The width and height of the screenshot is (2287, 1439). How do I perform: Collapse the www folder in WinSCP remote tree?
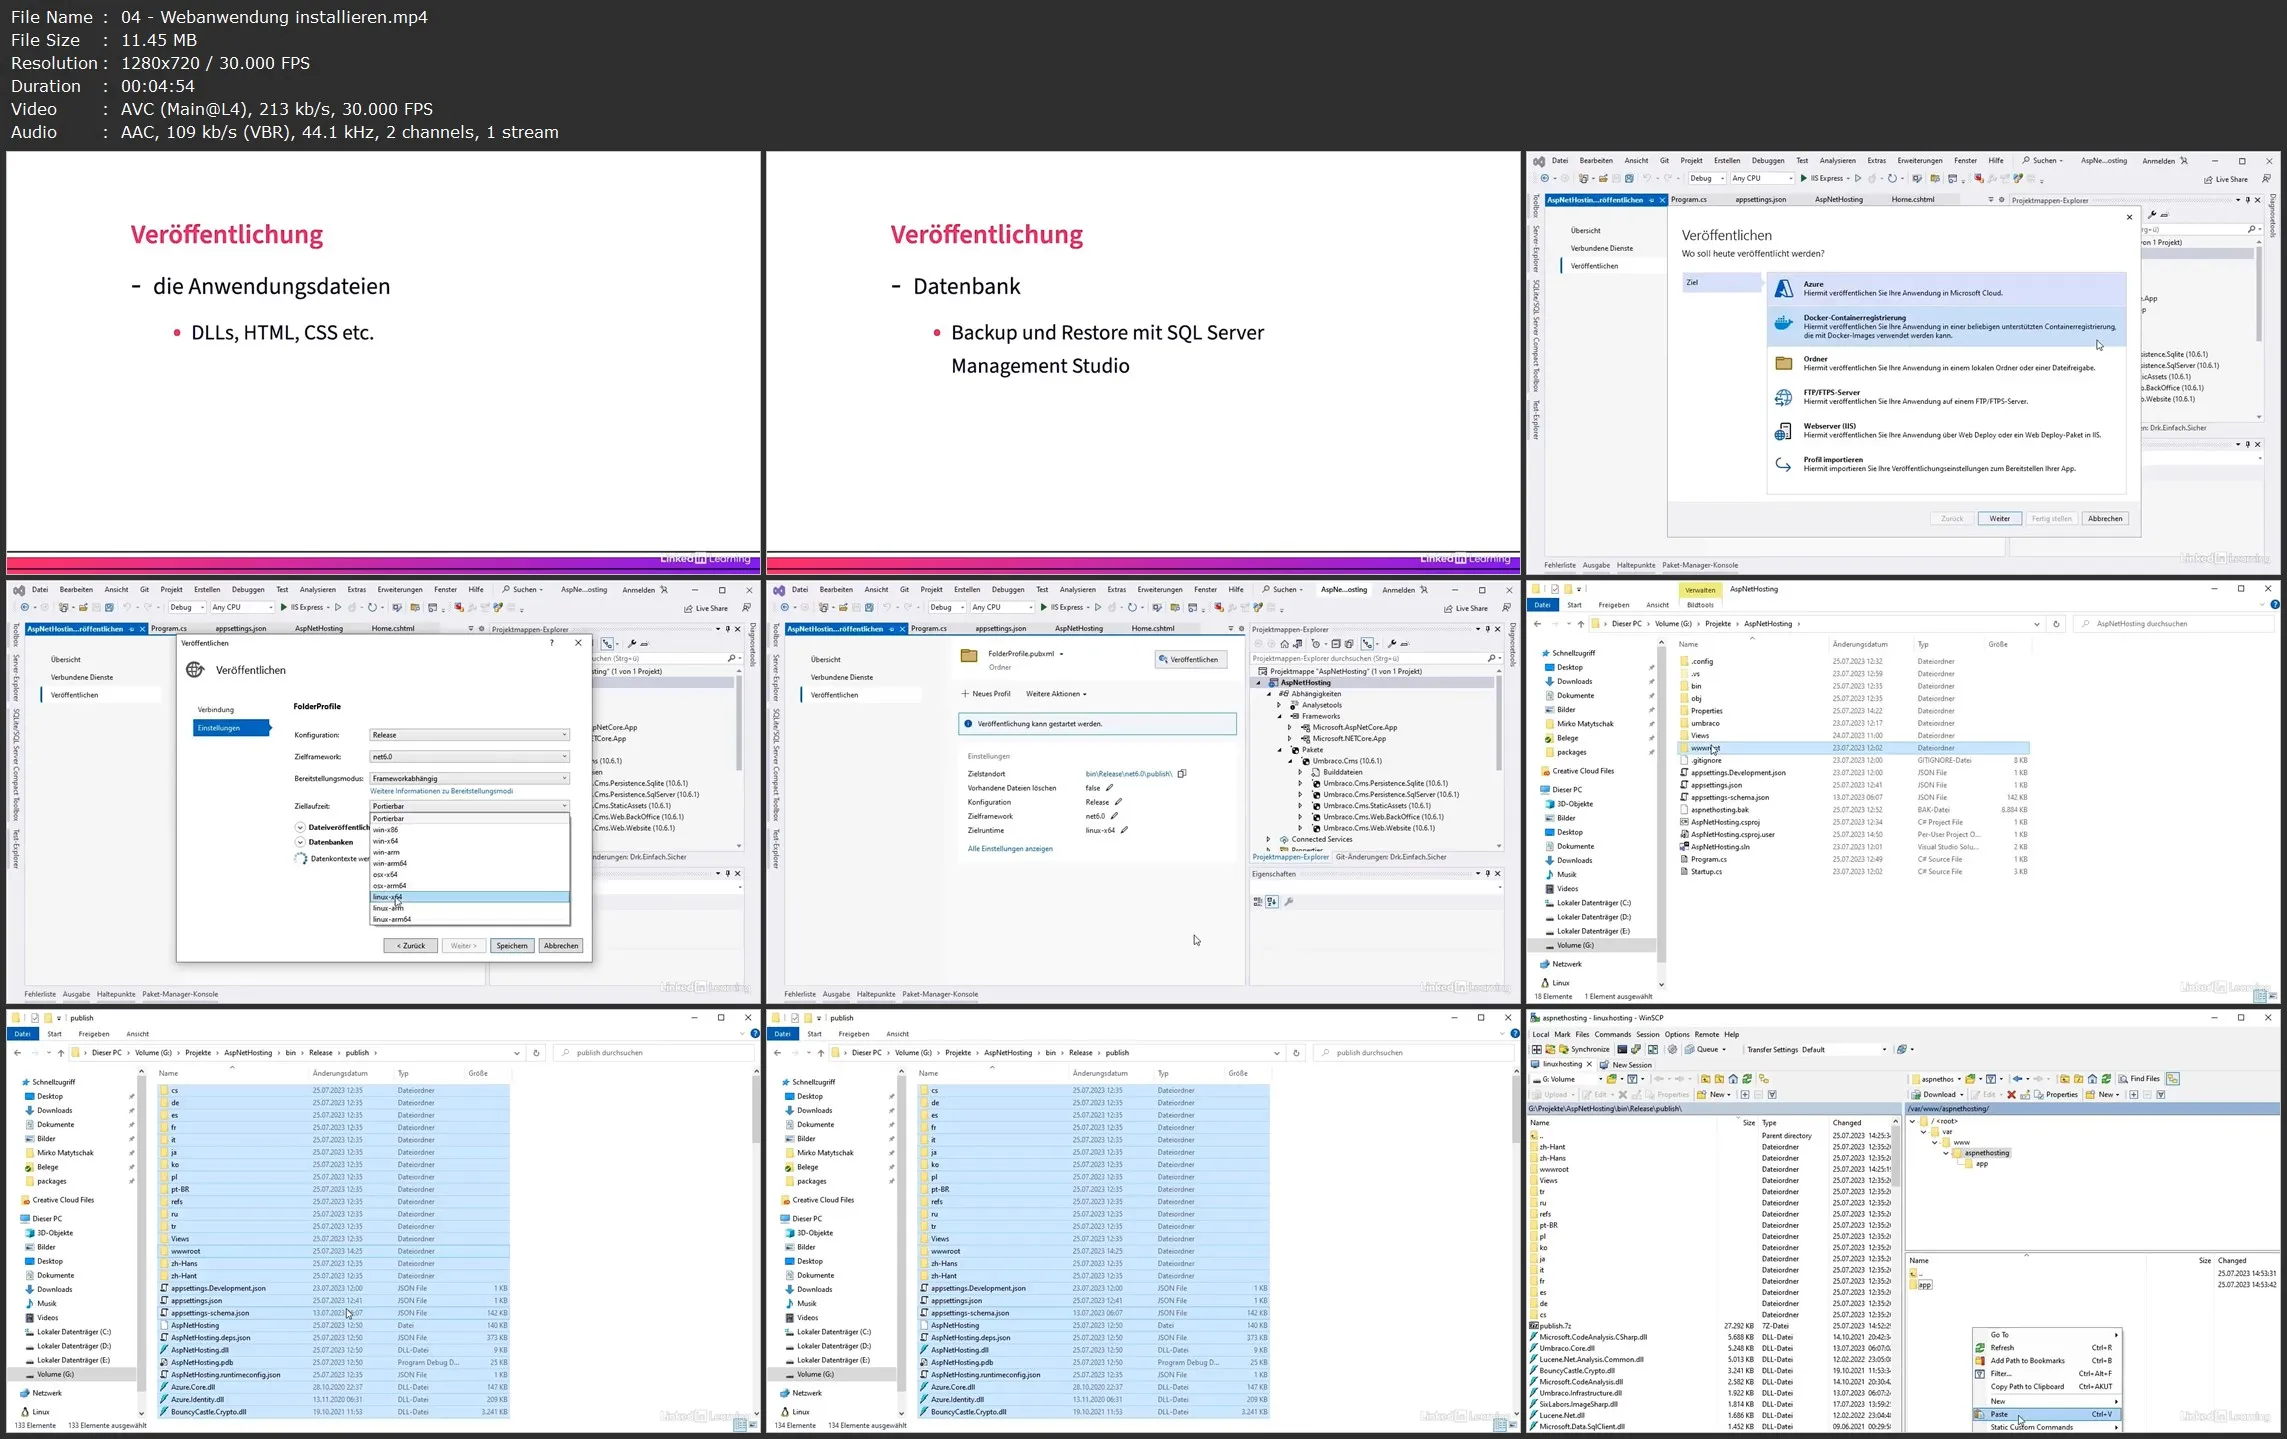[1935, 1142]
